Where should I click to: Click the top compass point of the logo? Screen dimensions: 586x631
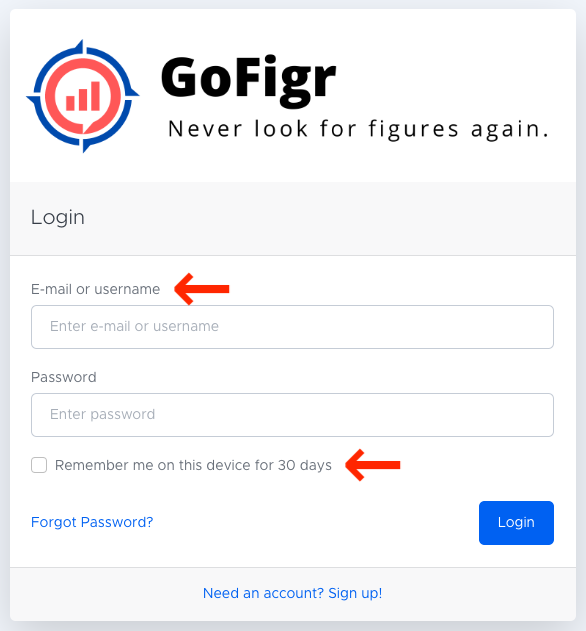[x=81, y=46]
